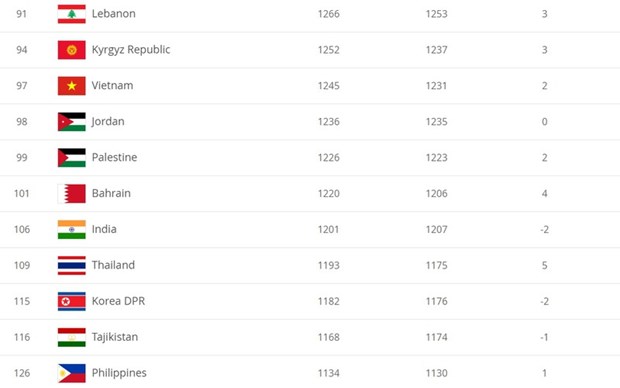The height and width of the screenshot is (388, 620).
Task: Click the Korea DPR flag icon
Action: 72,301
